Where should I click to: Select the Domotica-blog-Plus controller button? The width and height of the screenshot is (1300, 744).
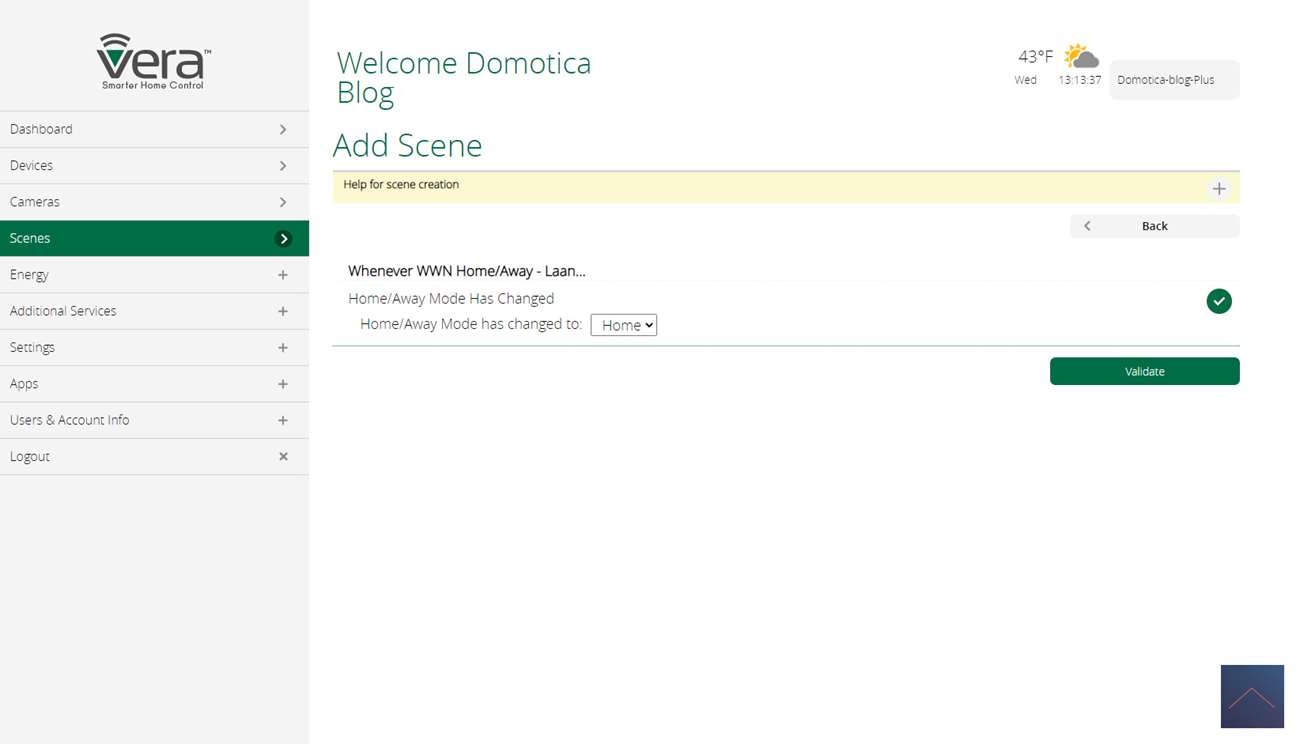point(1173,80)
